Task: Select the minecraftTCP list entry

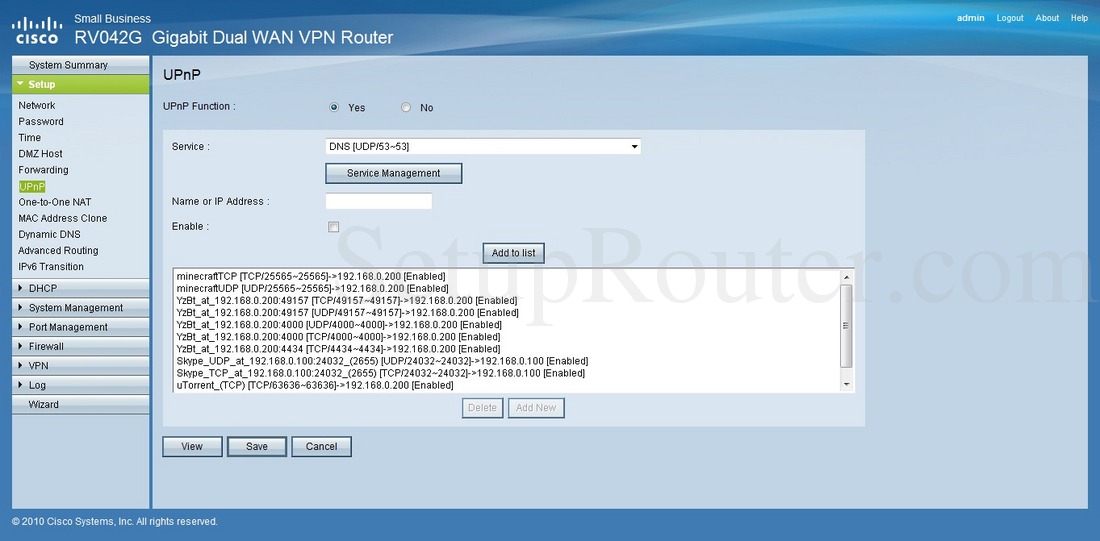Action: tap(311, 276)
